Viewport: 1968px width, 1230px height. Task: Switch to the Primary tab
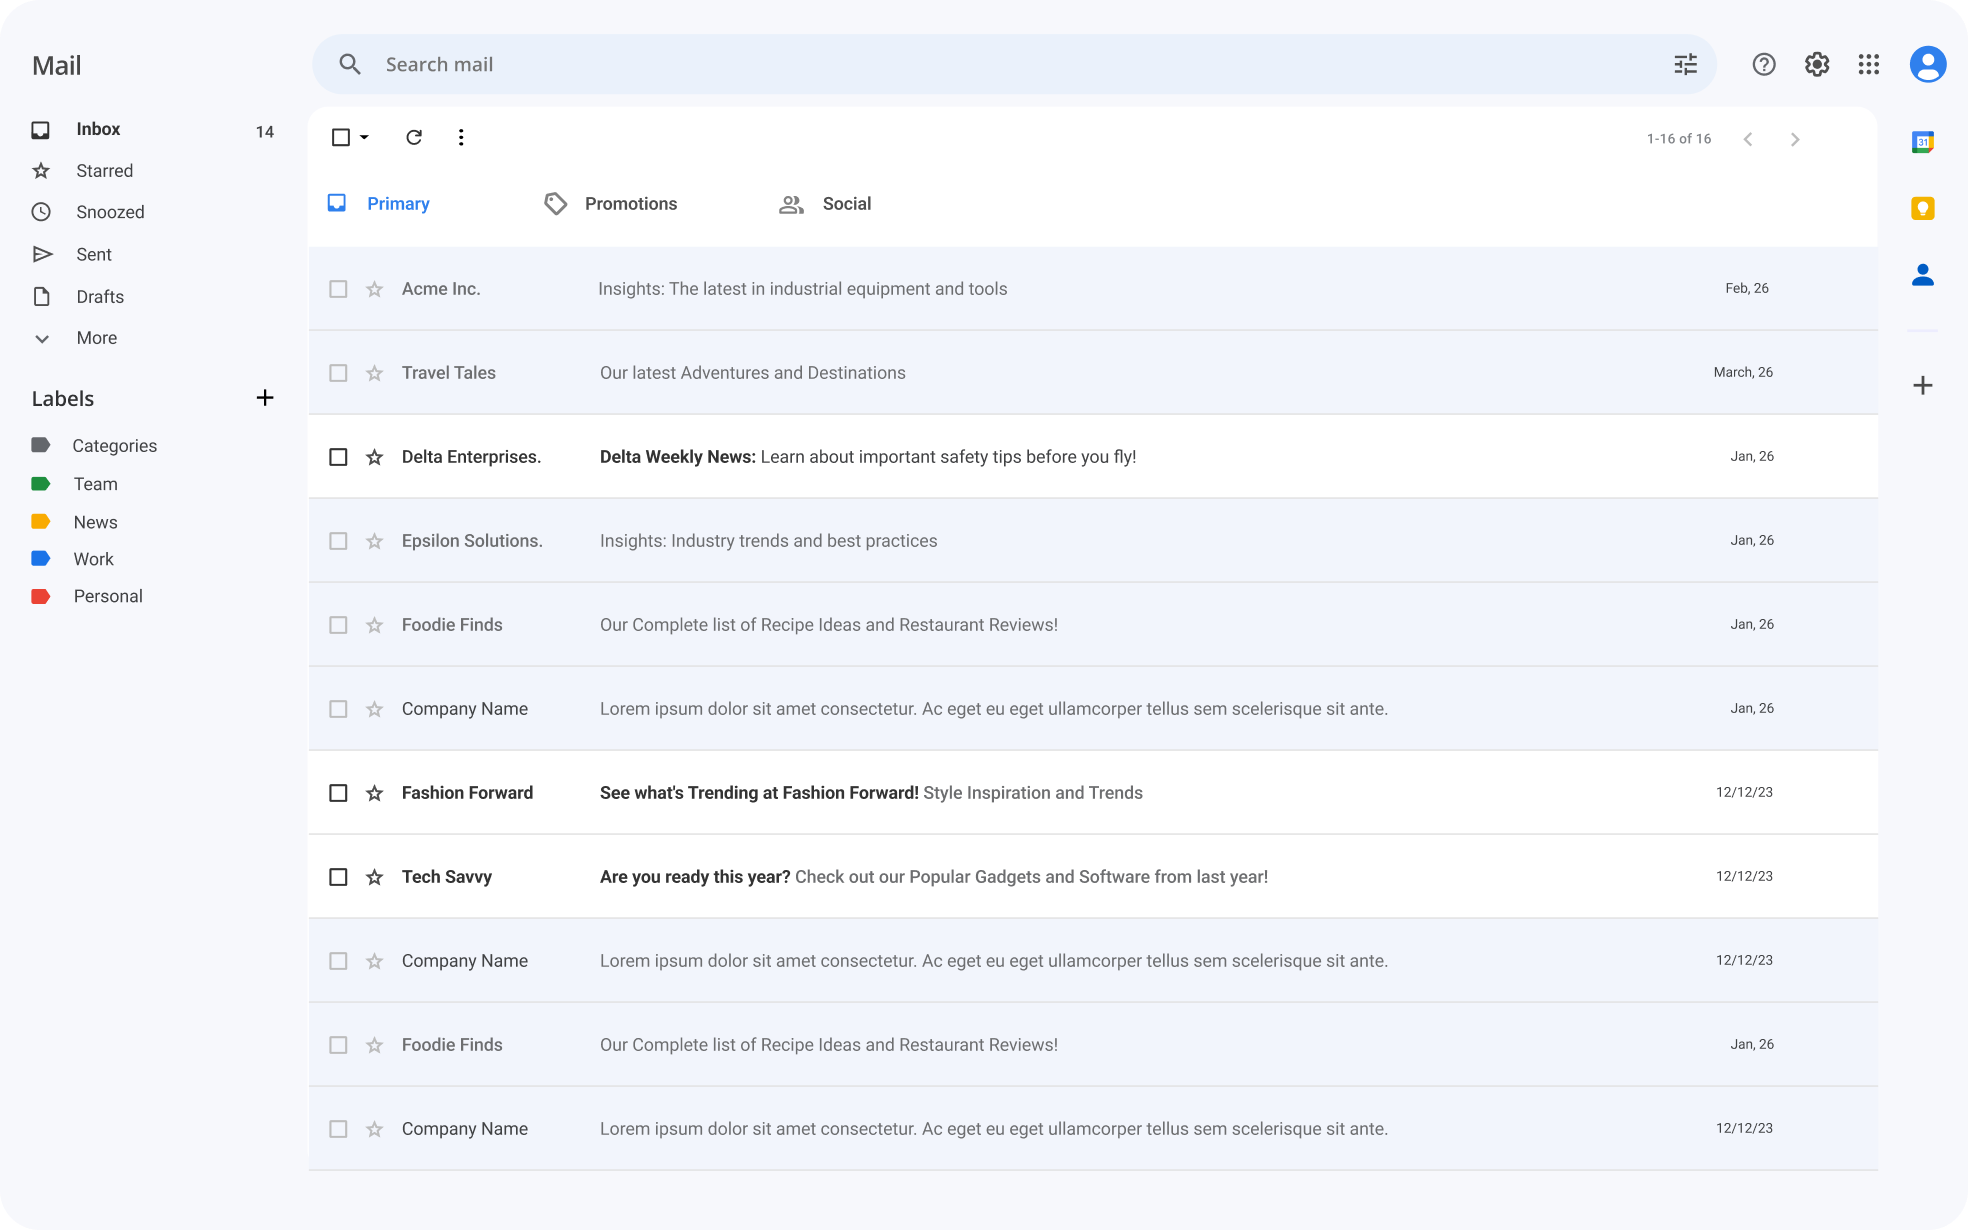[x=379, y=203]
